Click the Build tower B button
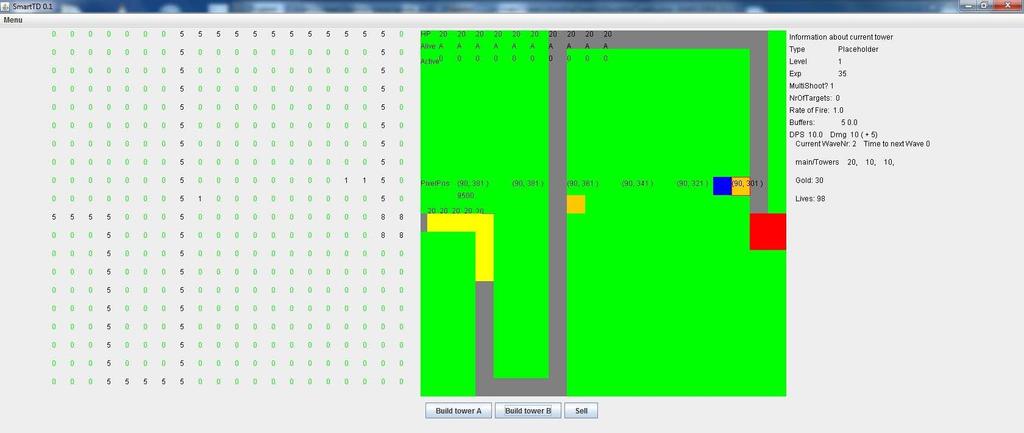This screenshot has width=1024, height=433. (x=528, y=411)
